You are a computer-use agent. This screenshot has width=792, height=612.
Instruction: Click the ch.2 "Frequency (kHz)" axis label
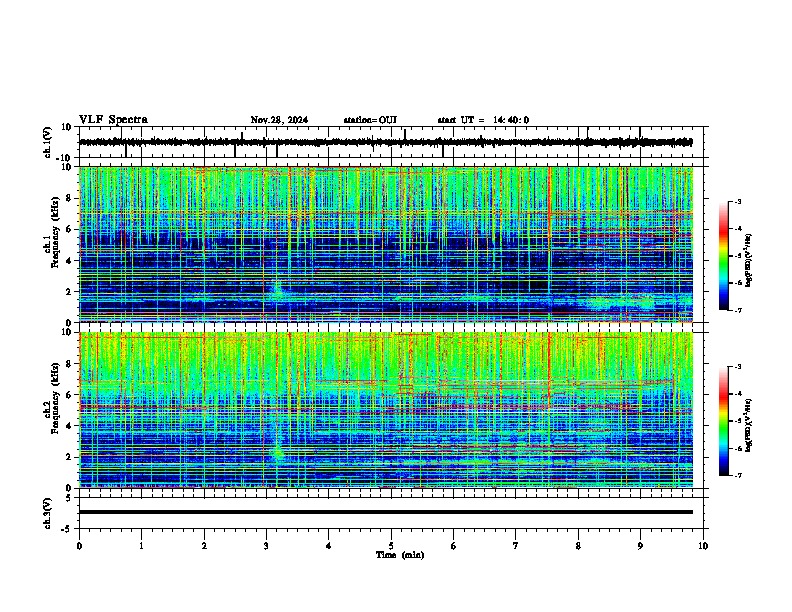55,398
